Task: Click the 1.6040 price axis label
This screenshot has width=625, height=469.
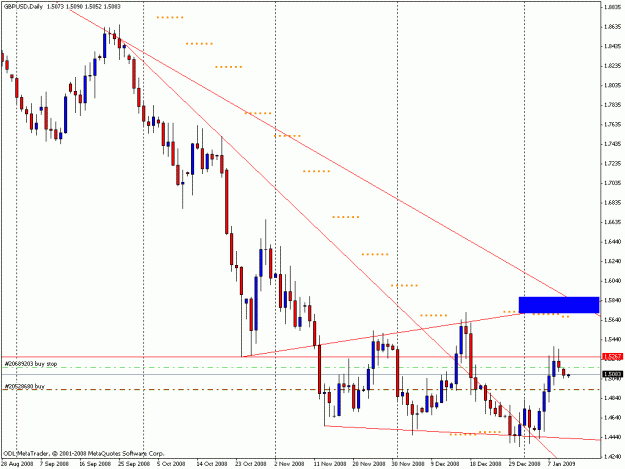Action: point(613,281)
